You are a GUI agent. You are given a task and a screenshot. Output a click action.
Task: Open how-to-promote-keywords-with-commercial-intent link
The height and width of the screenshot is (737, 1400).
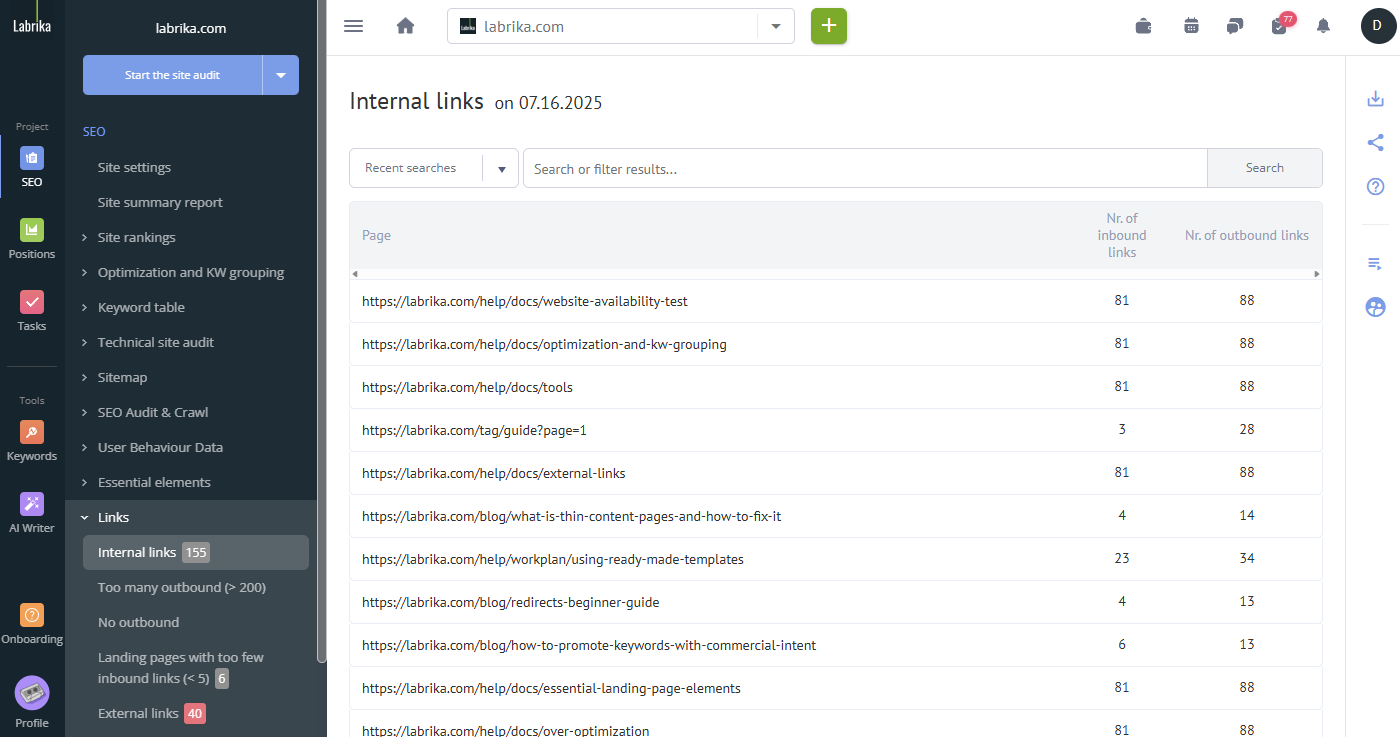589,645
